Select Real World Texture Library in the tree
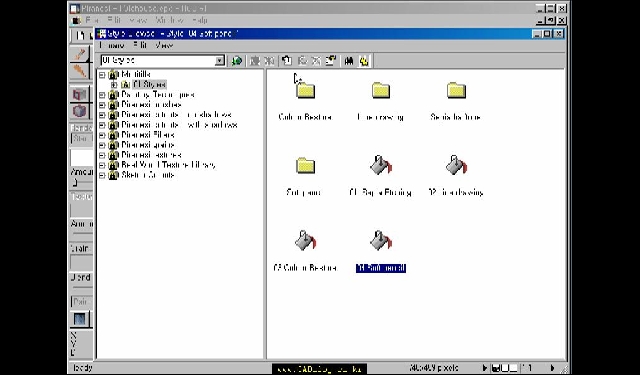 click(x=168, y=165)
